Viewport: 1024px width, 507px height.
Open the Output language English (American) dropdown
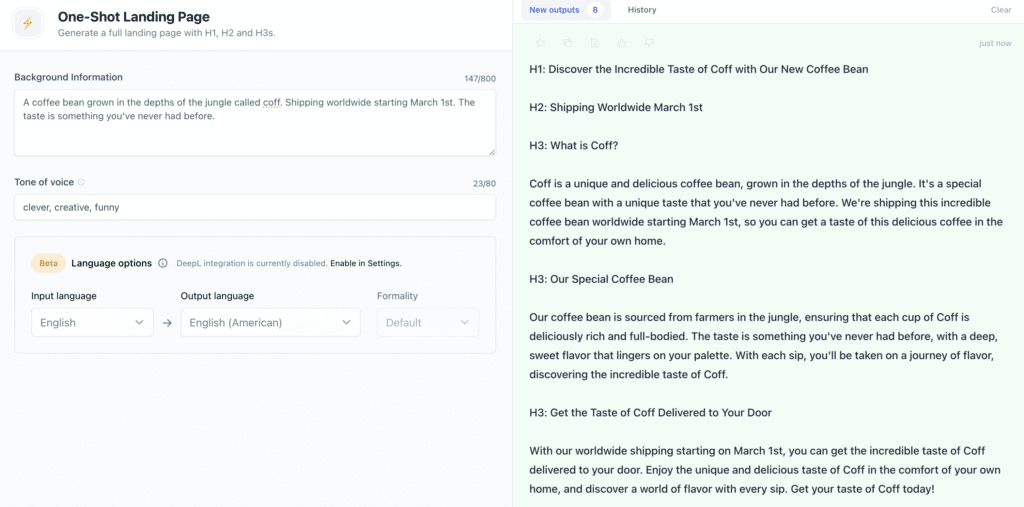pos(270,322)
